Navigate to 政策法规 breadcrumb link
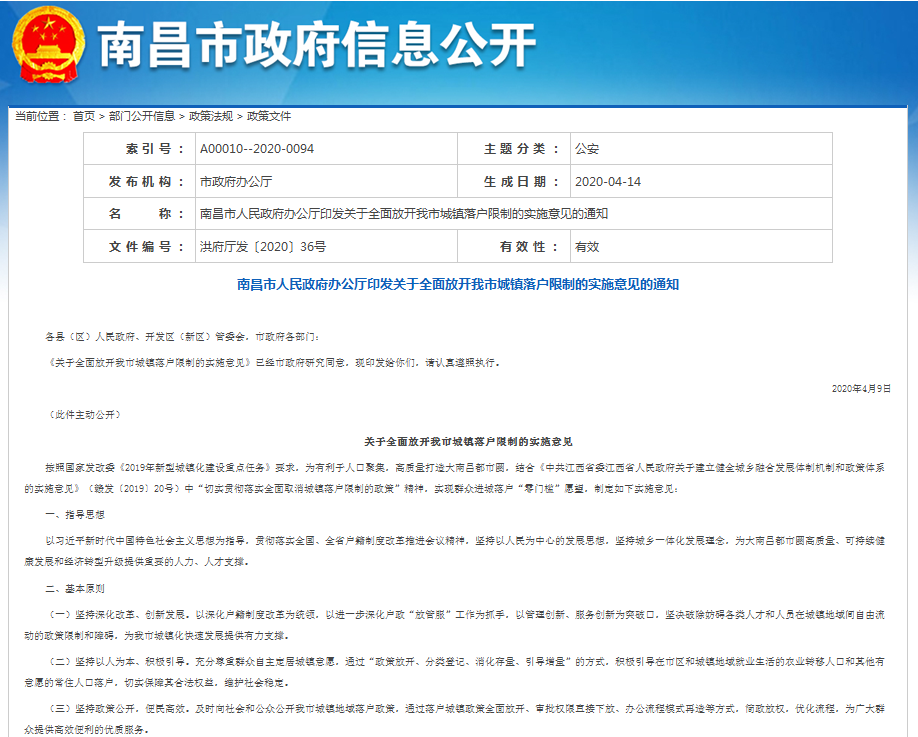This screenshot has height=737, width=918. coord(211,116)
